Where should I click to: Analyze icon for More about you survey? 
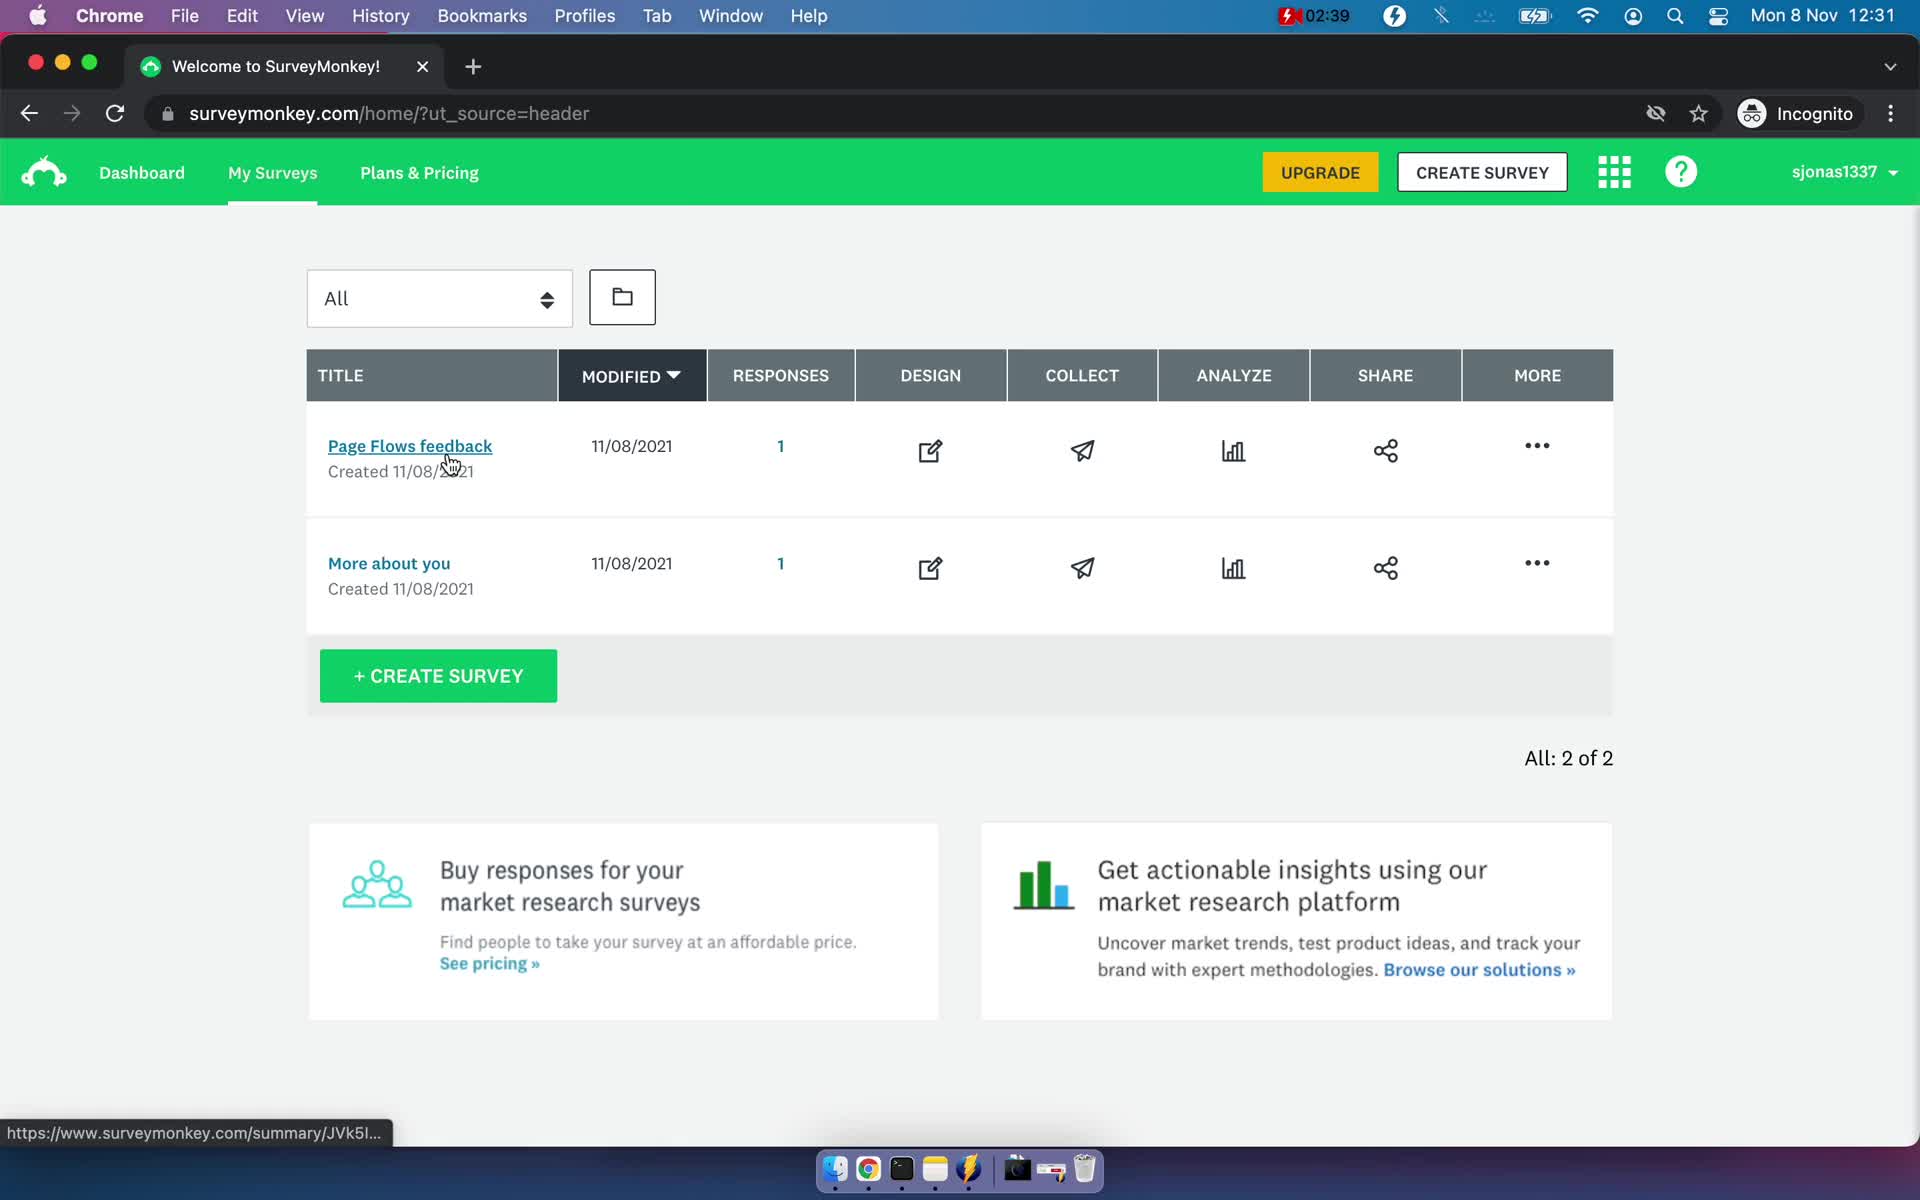point(1233,568)
